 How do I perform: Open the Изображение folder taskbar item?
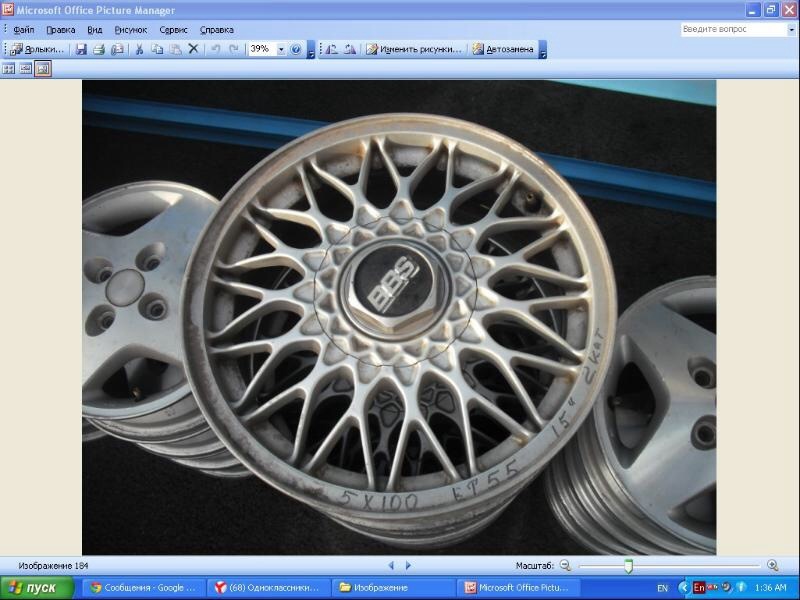coord(393,588)
